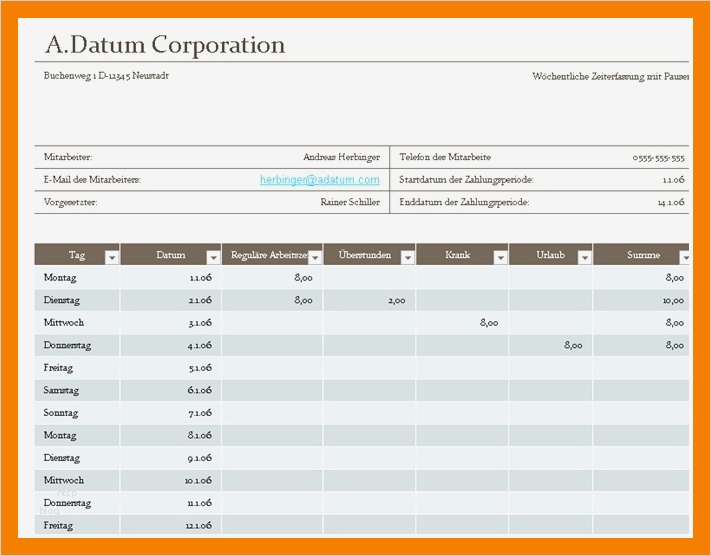Open the Überstunden column filter dropdown
This screenshot has height=556, width=711.
point(408,258)
